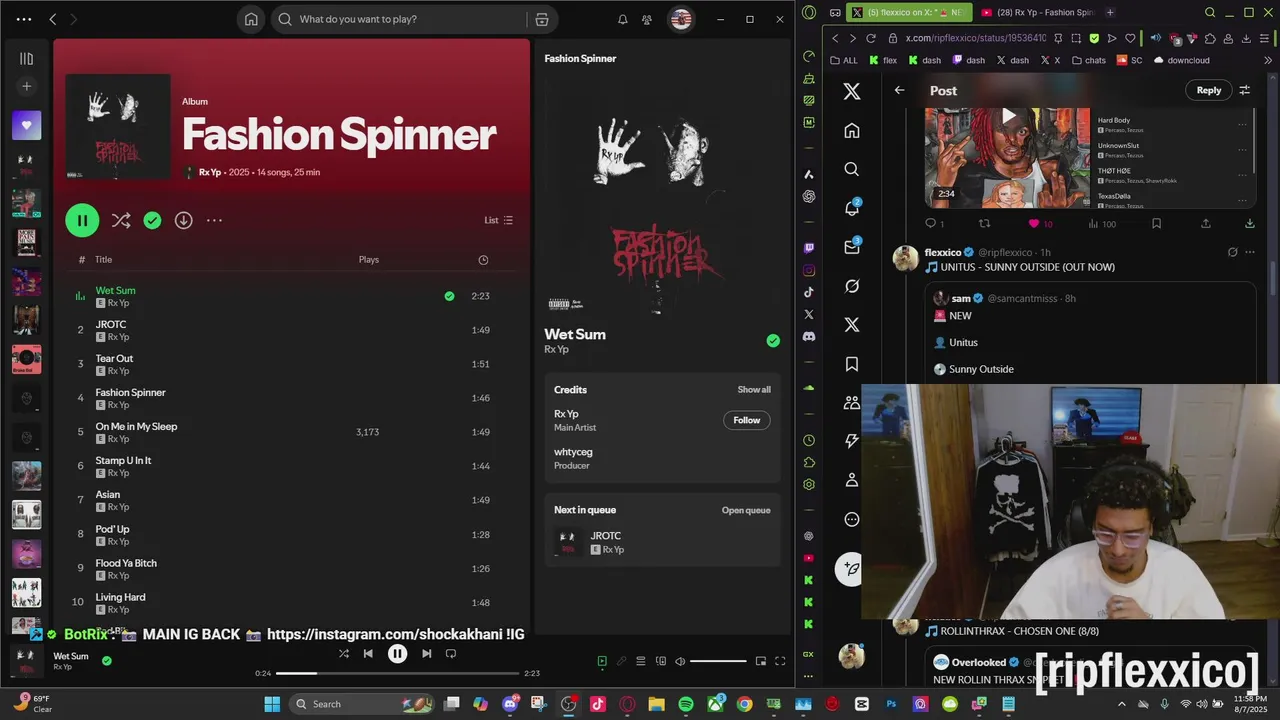
Task: Follow Rx Yp in credits
Action: (x=747, y=420)
